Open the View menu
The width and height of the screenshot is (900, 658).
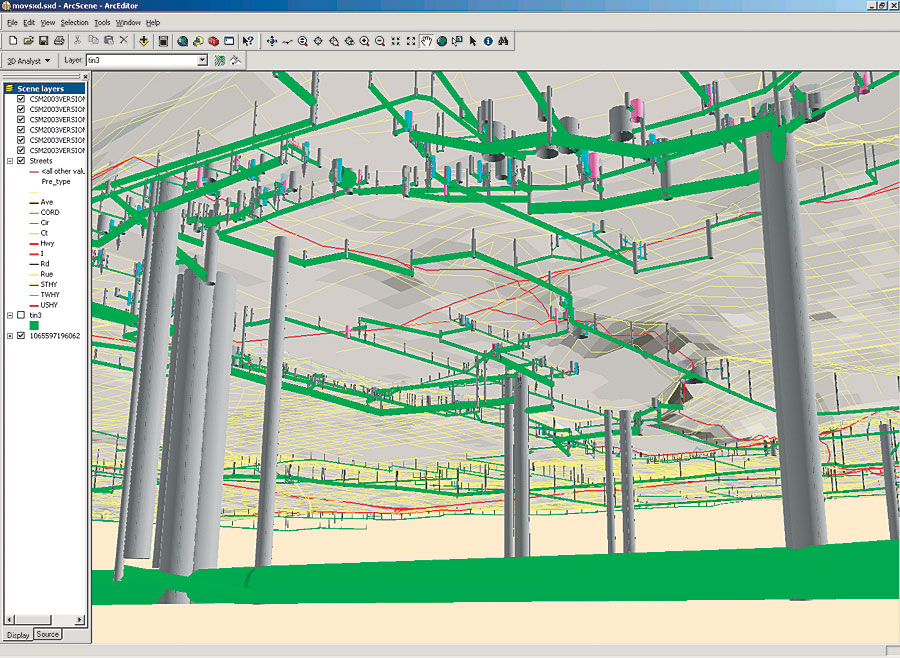coord(48,23)
